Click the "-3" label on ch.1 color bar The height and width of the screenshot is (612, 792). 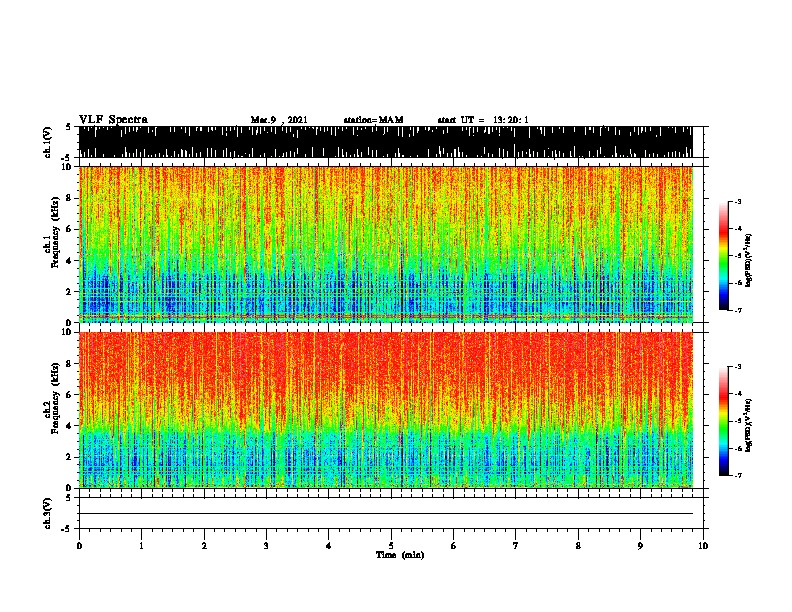tap(738, 201)
